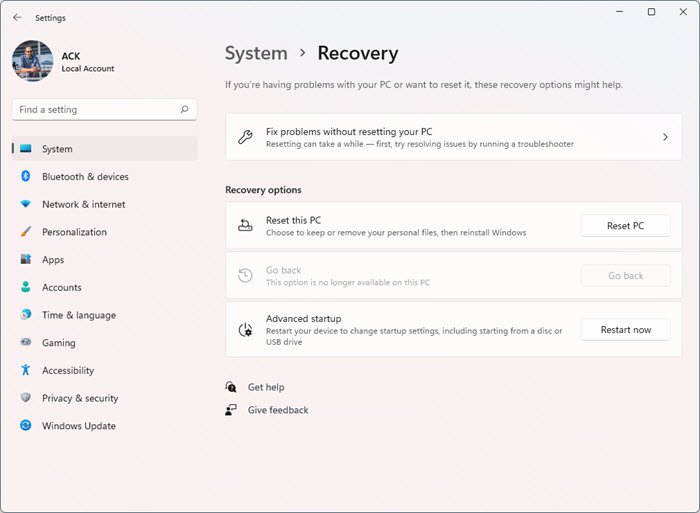Click the Gaming controller icon

click(26, 342)
